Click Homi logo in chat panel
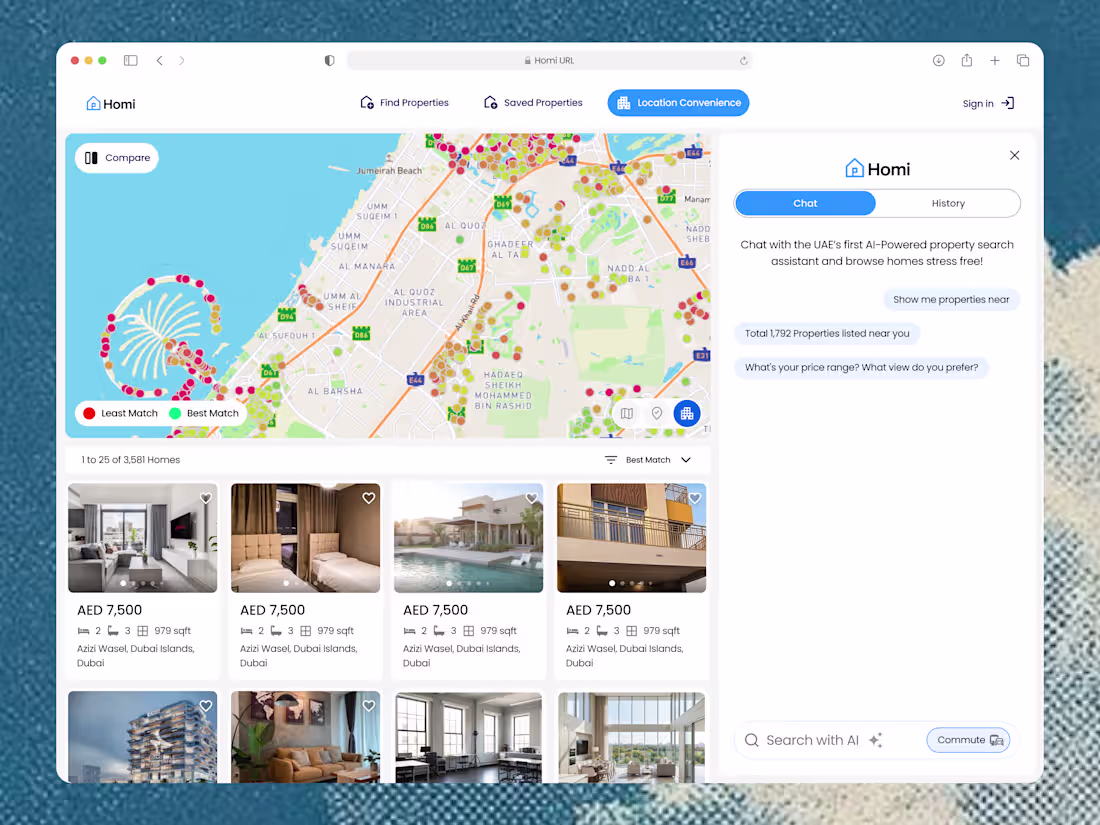This screenshot has width=1100, height=825. [877, 169]
